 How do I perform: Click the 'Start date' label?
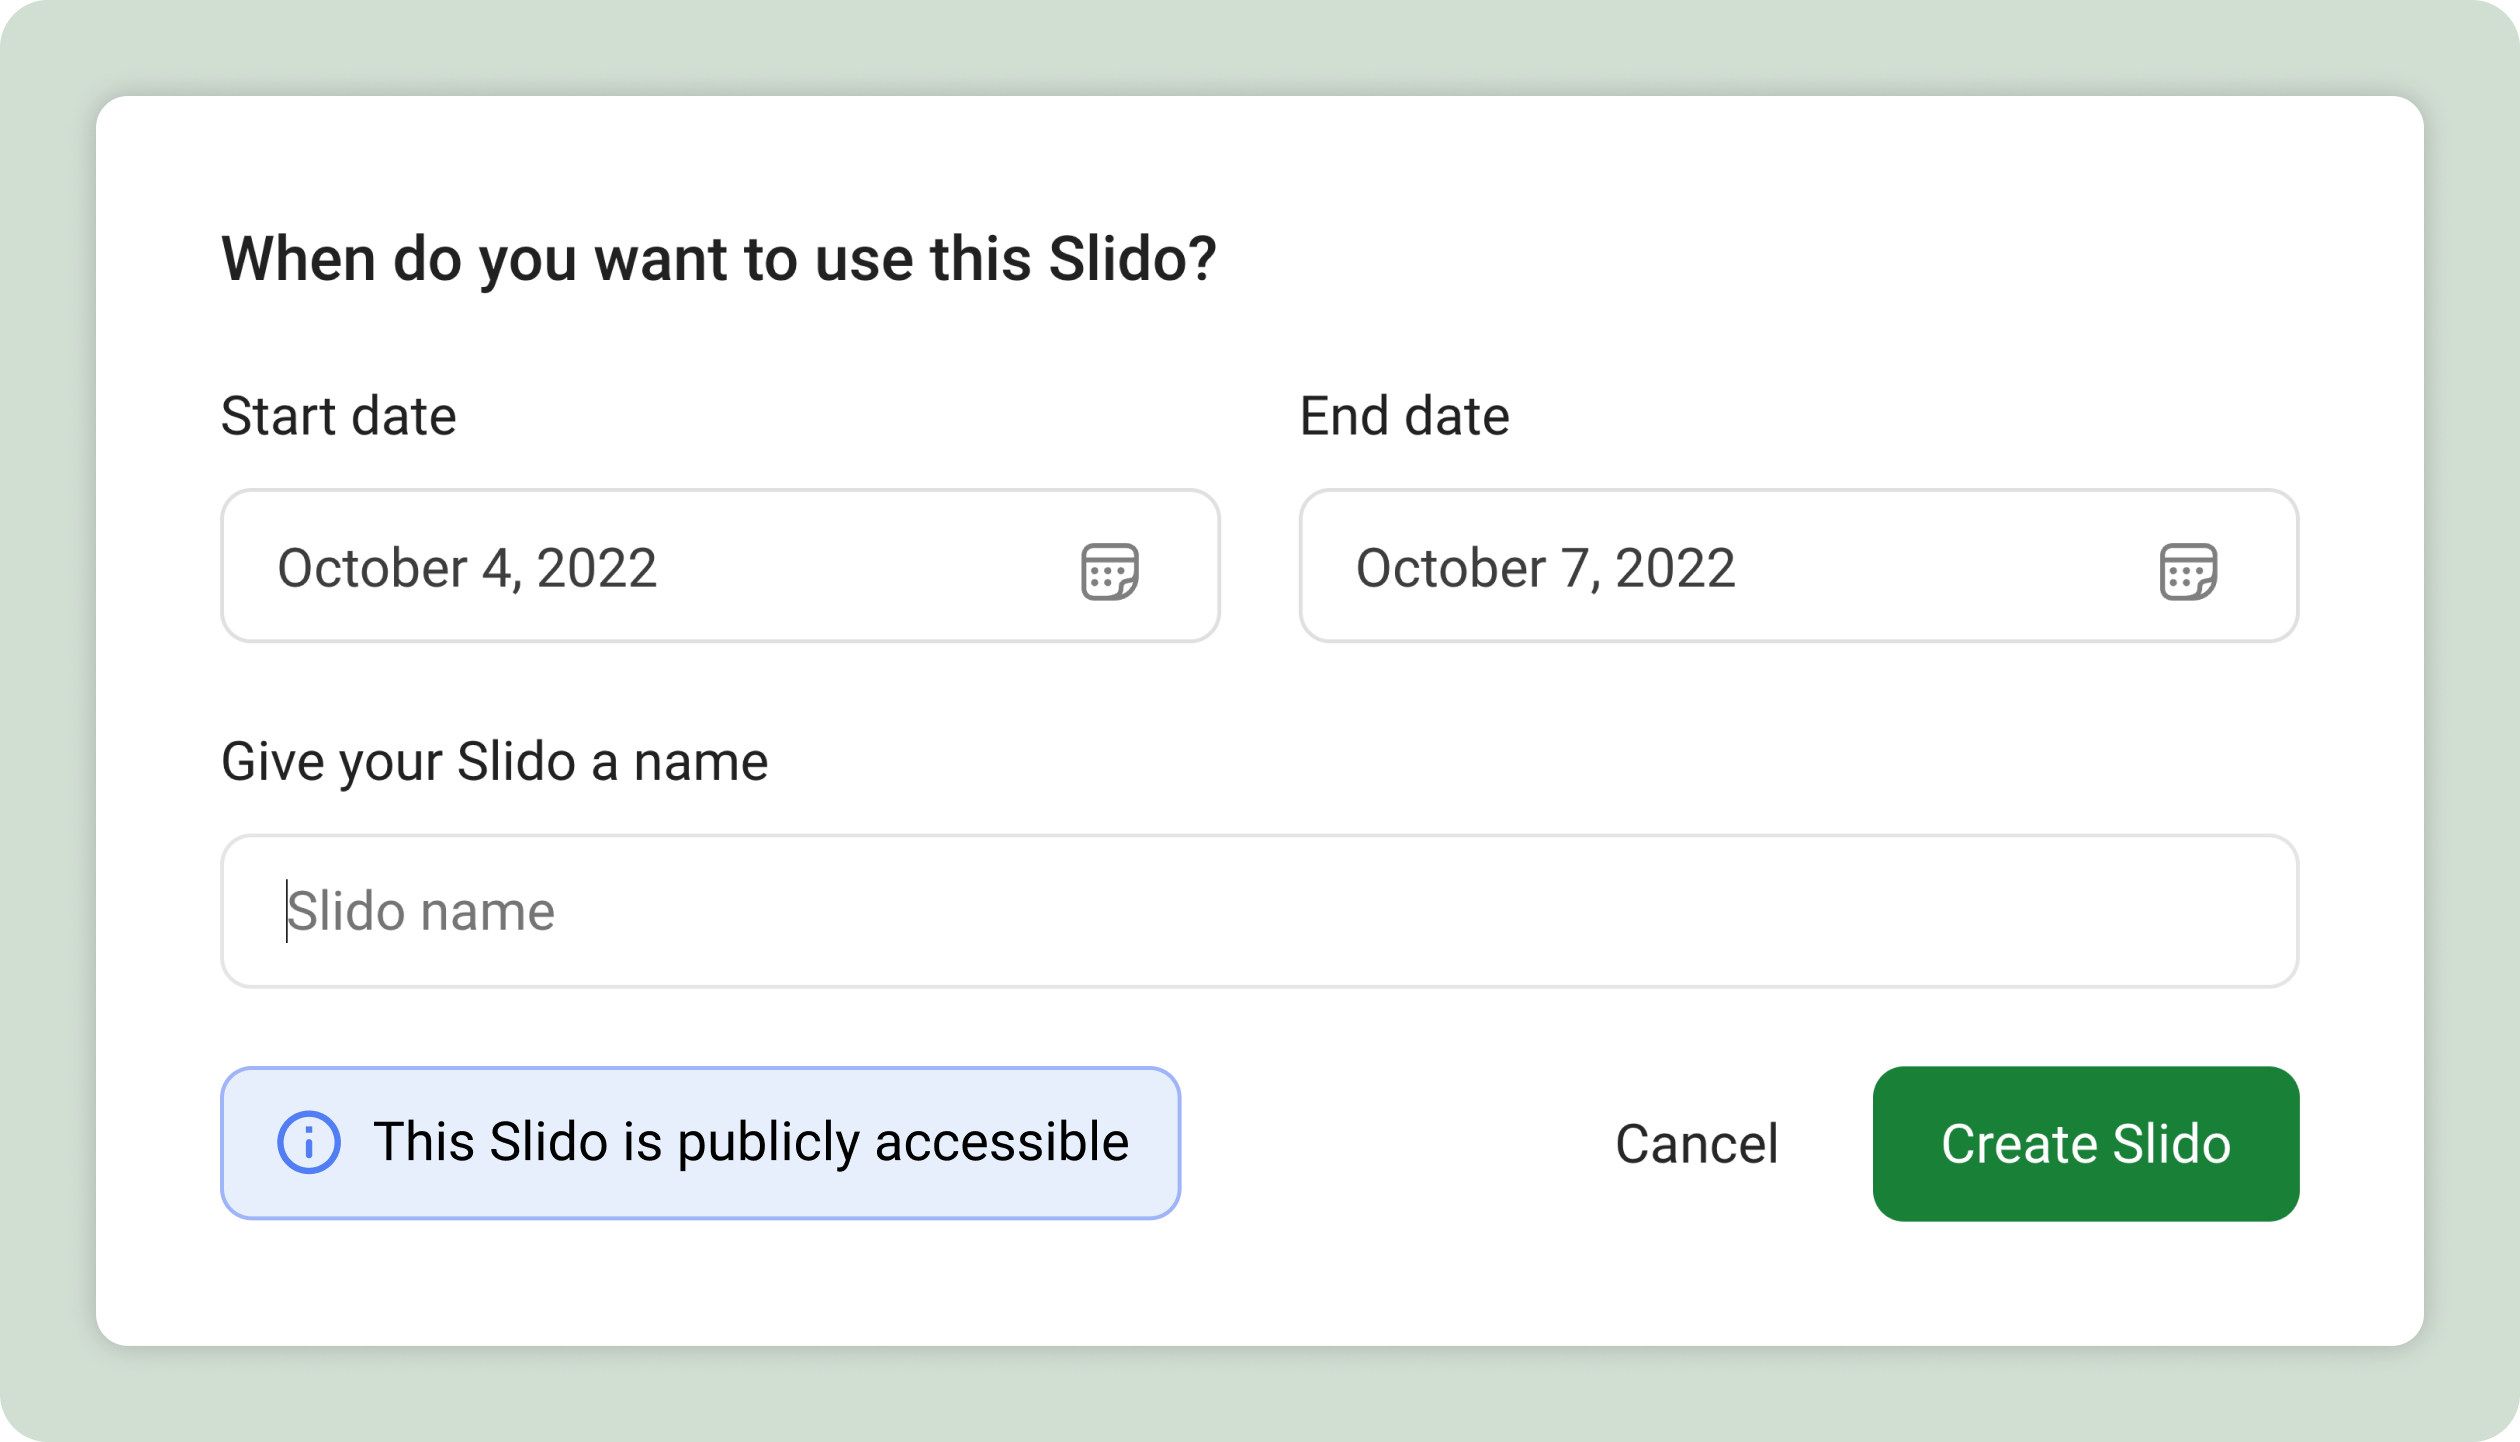(x=338, y=416)
